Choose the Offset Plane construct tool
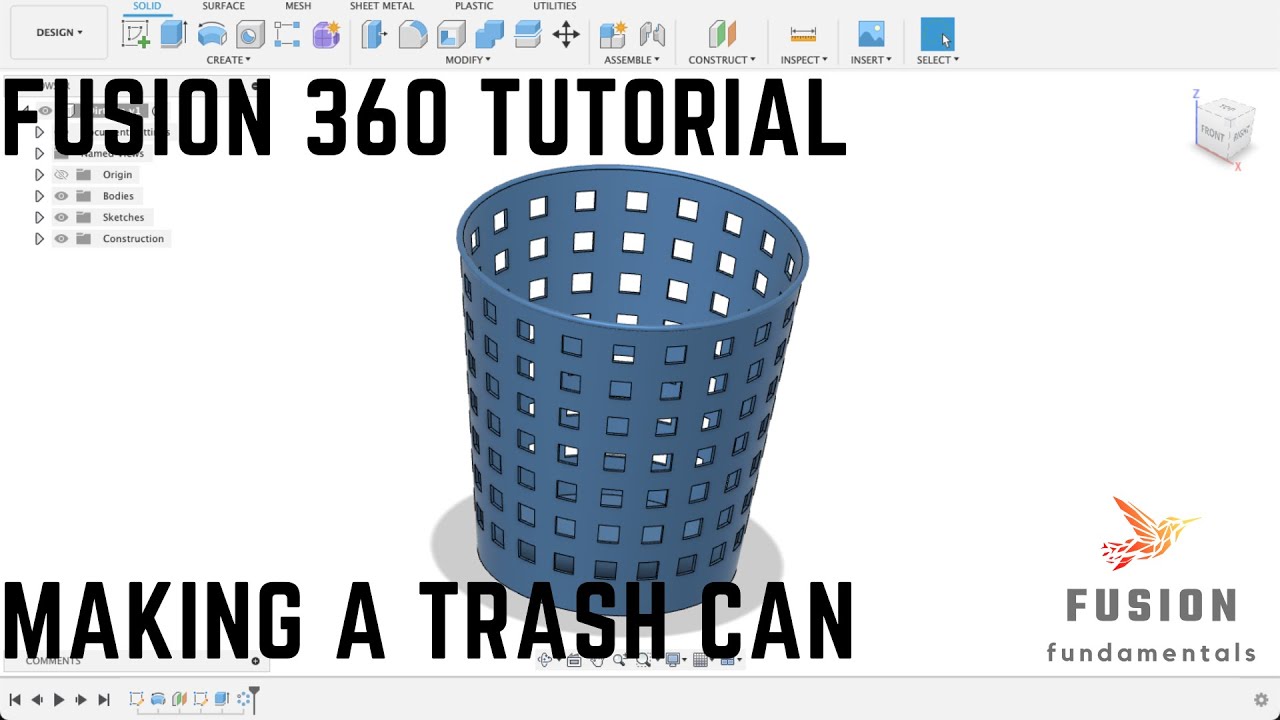Image resolution: width=1280 pixels, height=720 pixels. (x=722, y=35)
